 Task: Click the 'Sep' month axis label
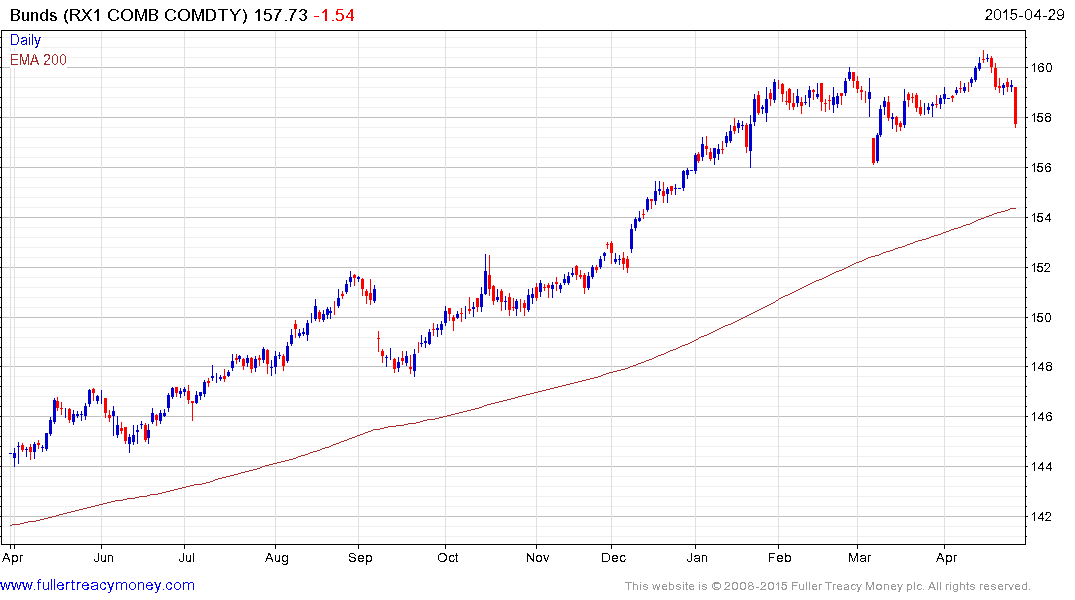coord(360,557)
